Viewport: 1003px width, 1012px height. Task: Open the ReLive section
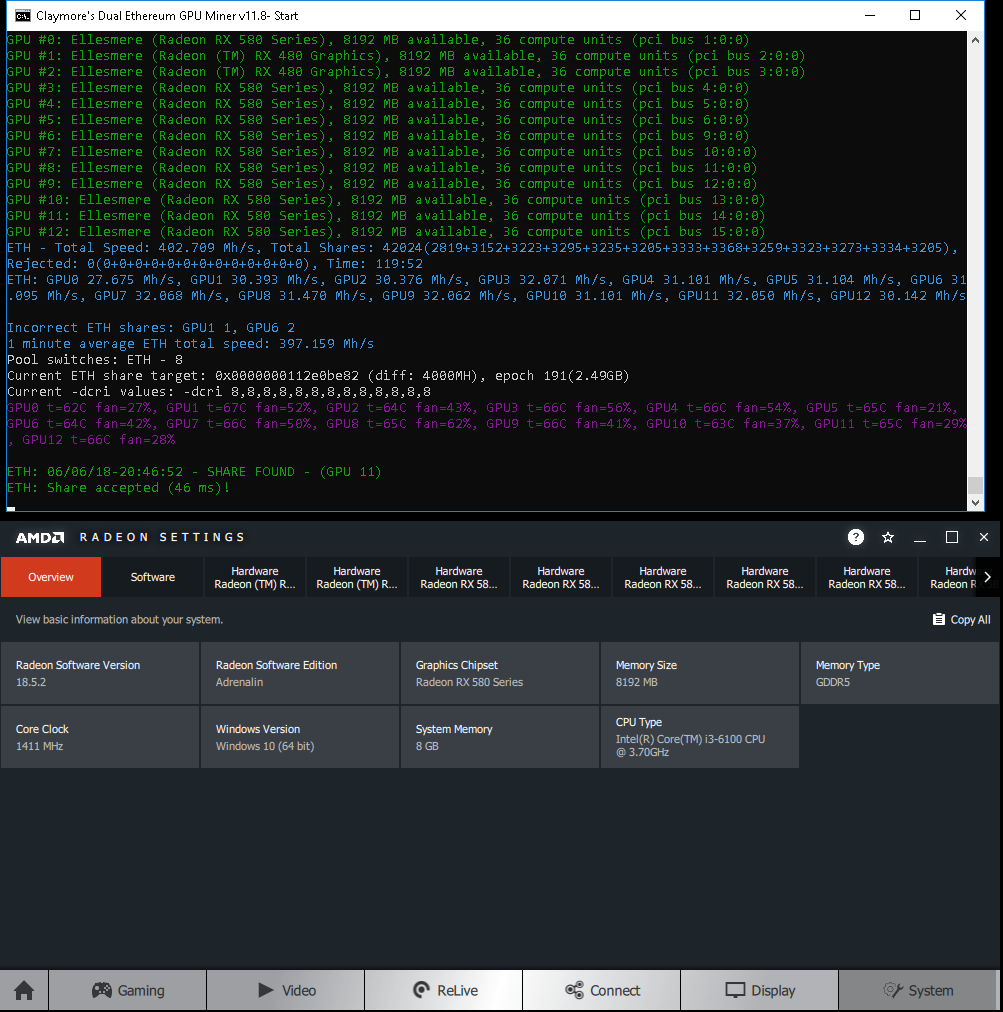[444, 990]
